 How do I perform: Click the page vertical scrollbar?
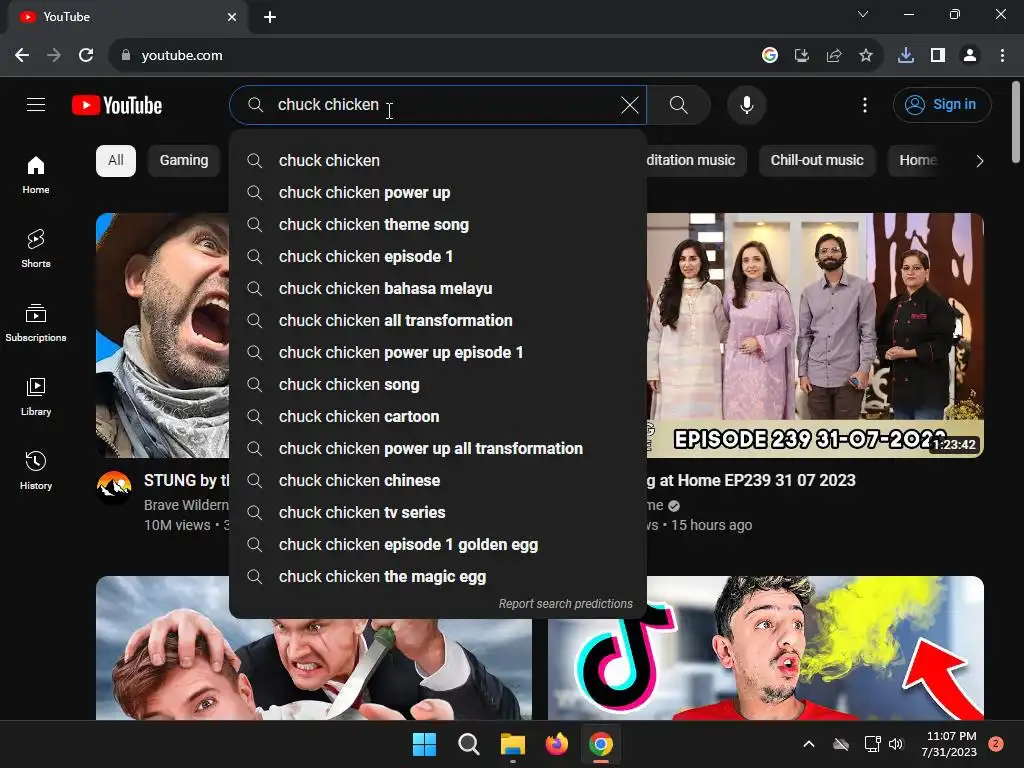(1016, 121)
